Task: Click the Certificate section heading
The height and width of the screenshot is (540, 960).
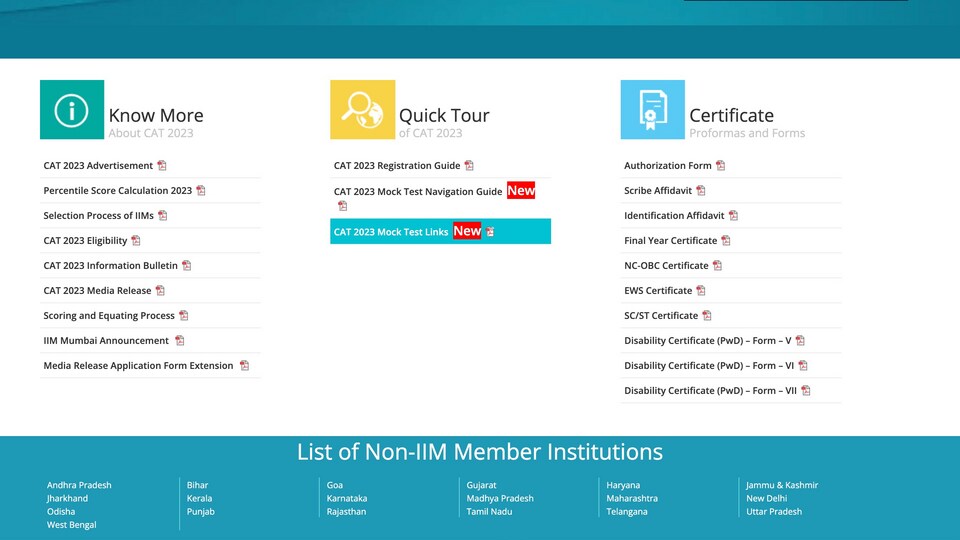Action: pyautogui.click(x=731, y=115)
